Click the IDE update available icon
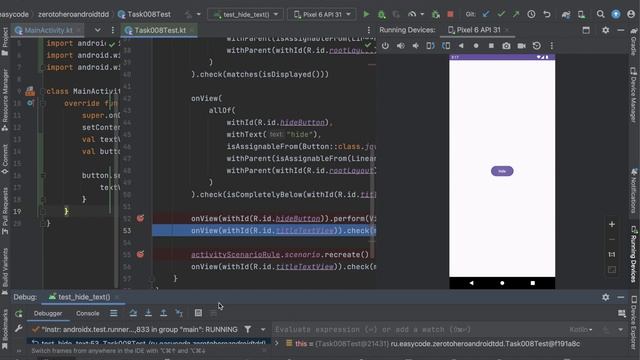 point(616,14)
